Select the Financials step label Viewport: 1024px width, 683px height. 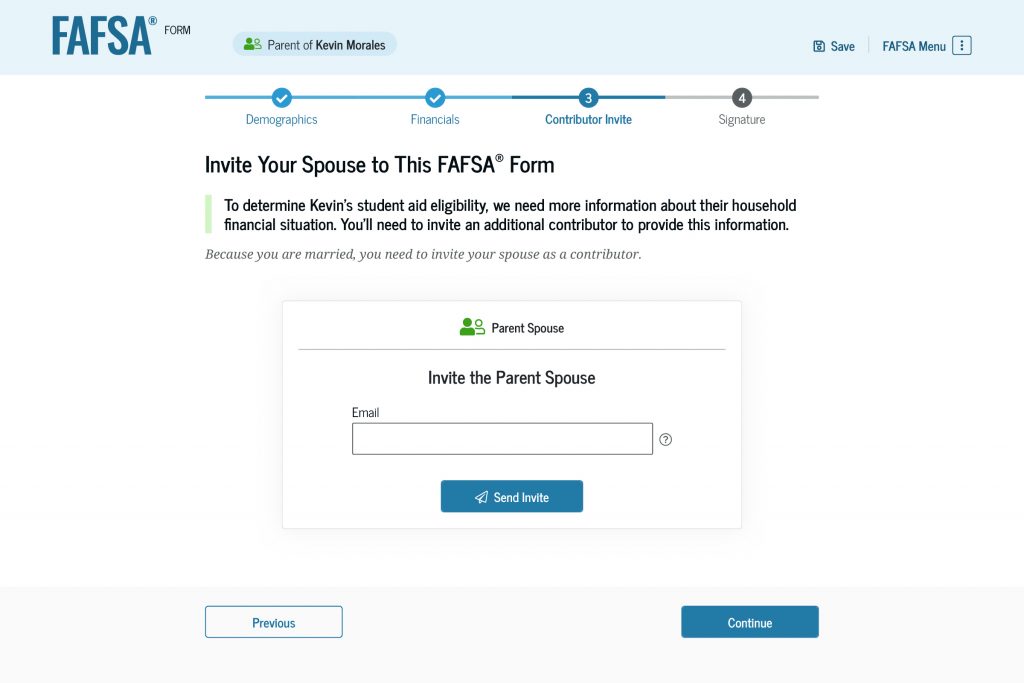(x=435, y=119)
